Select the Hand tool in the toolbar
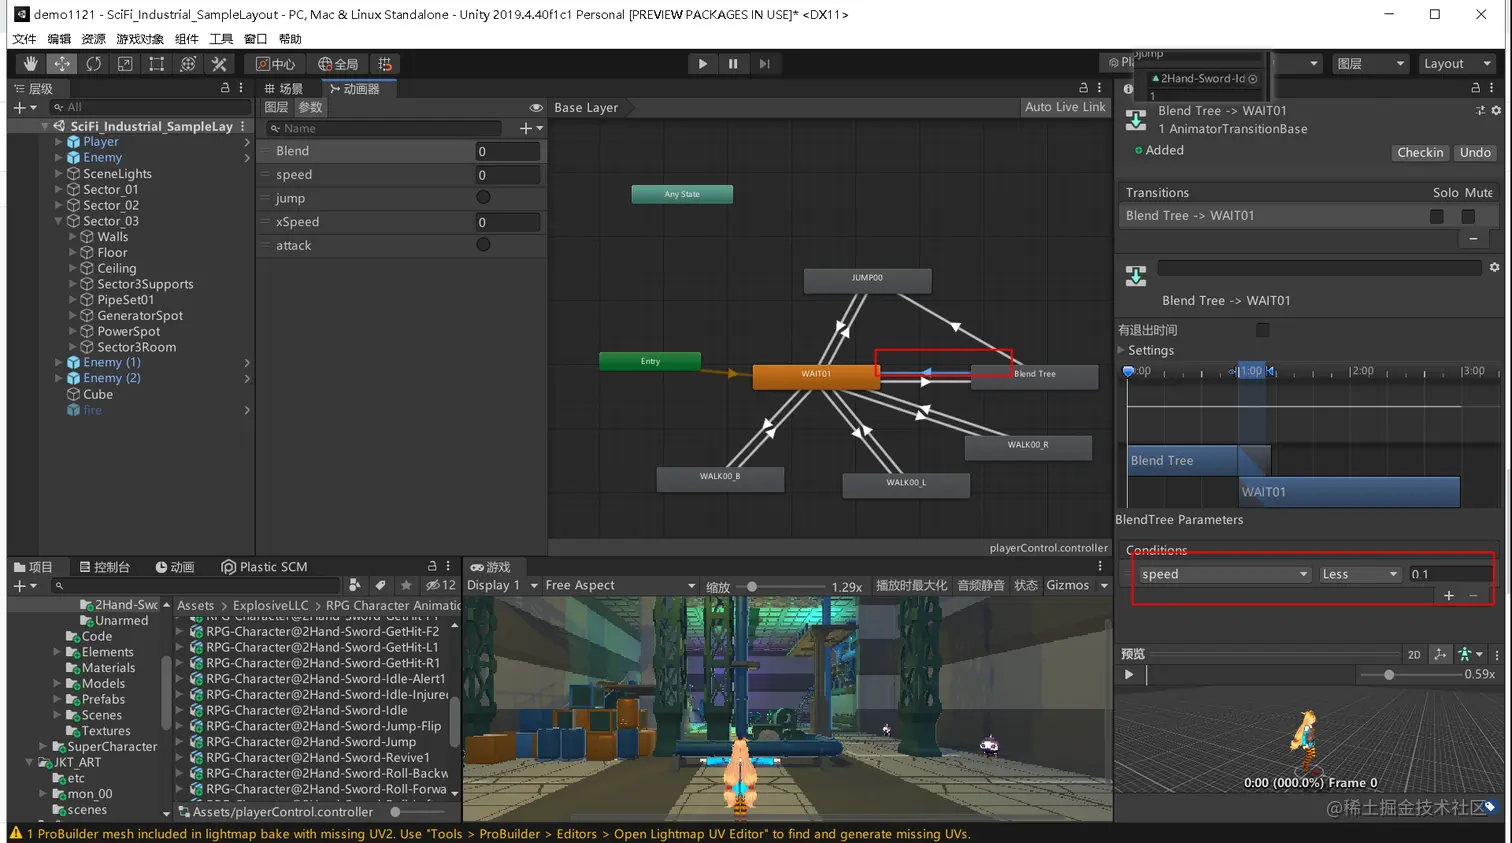Screen dimensions: 1512x843 tap(30, 64)
